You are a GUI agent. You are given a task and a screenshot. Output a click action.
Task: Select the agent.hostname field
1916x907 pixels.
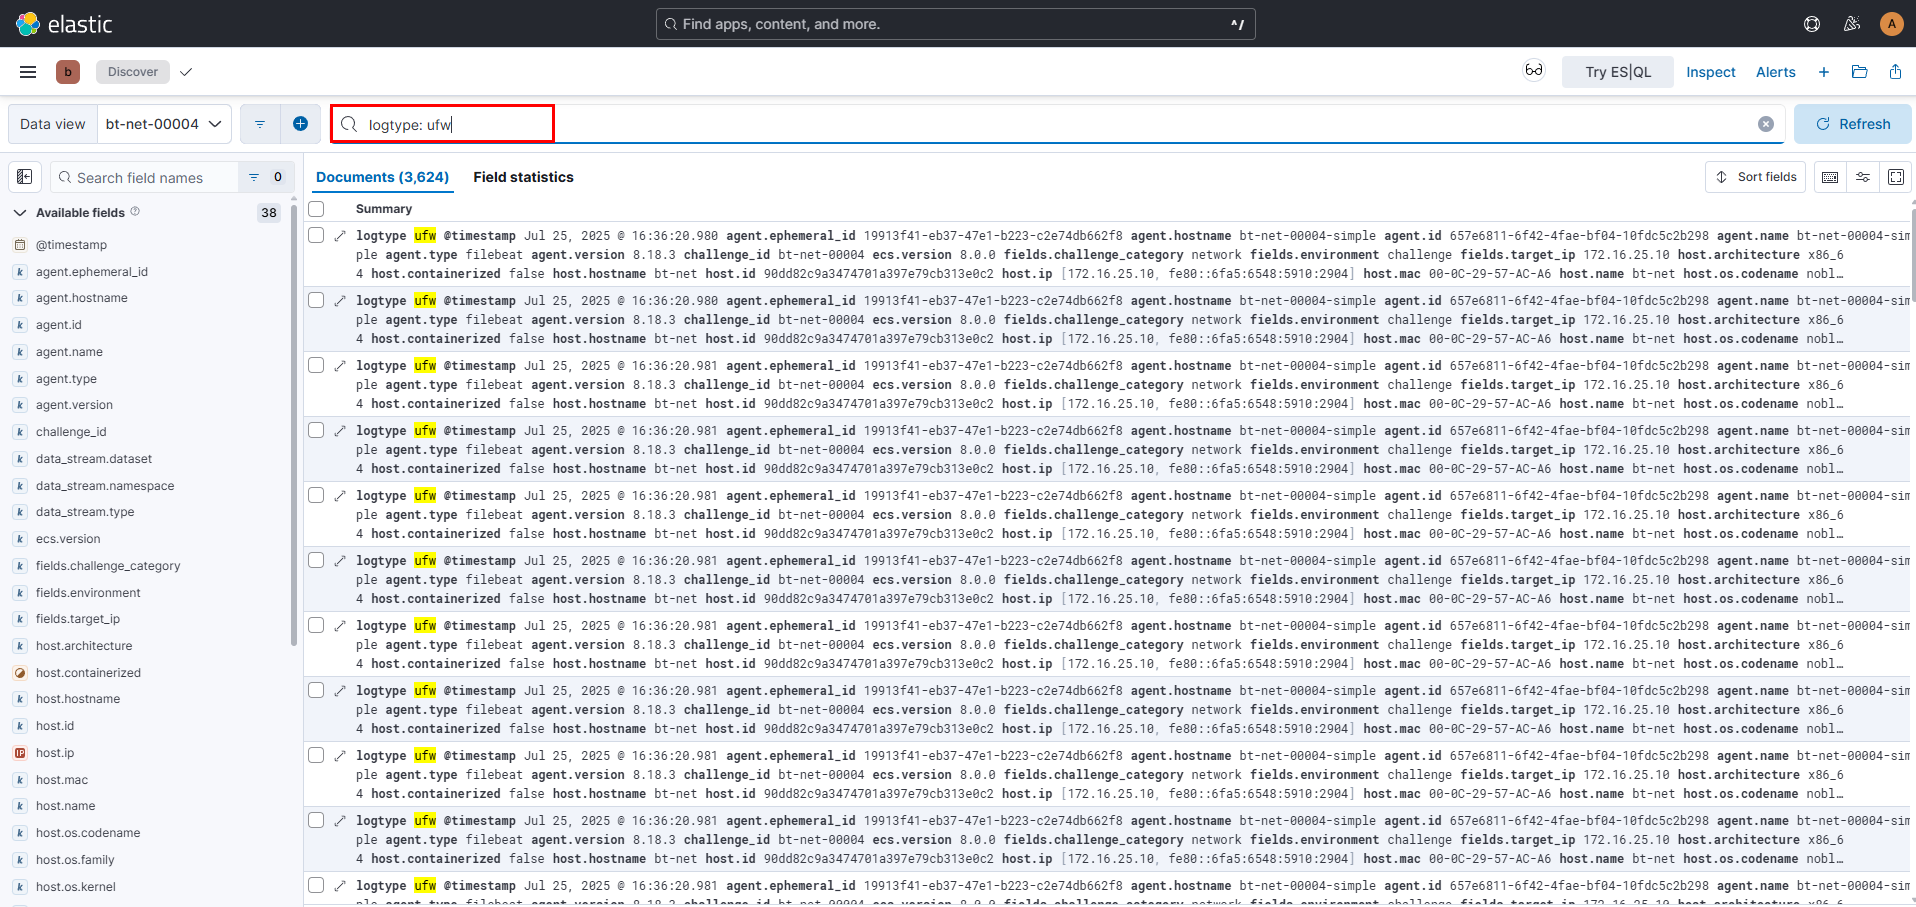[x=82, y=298]
